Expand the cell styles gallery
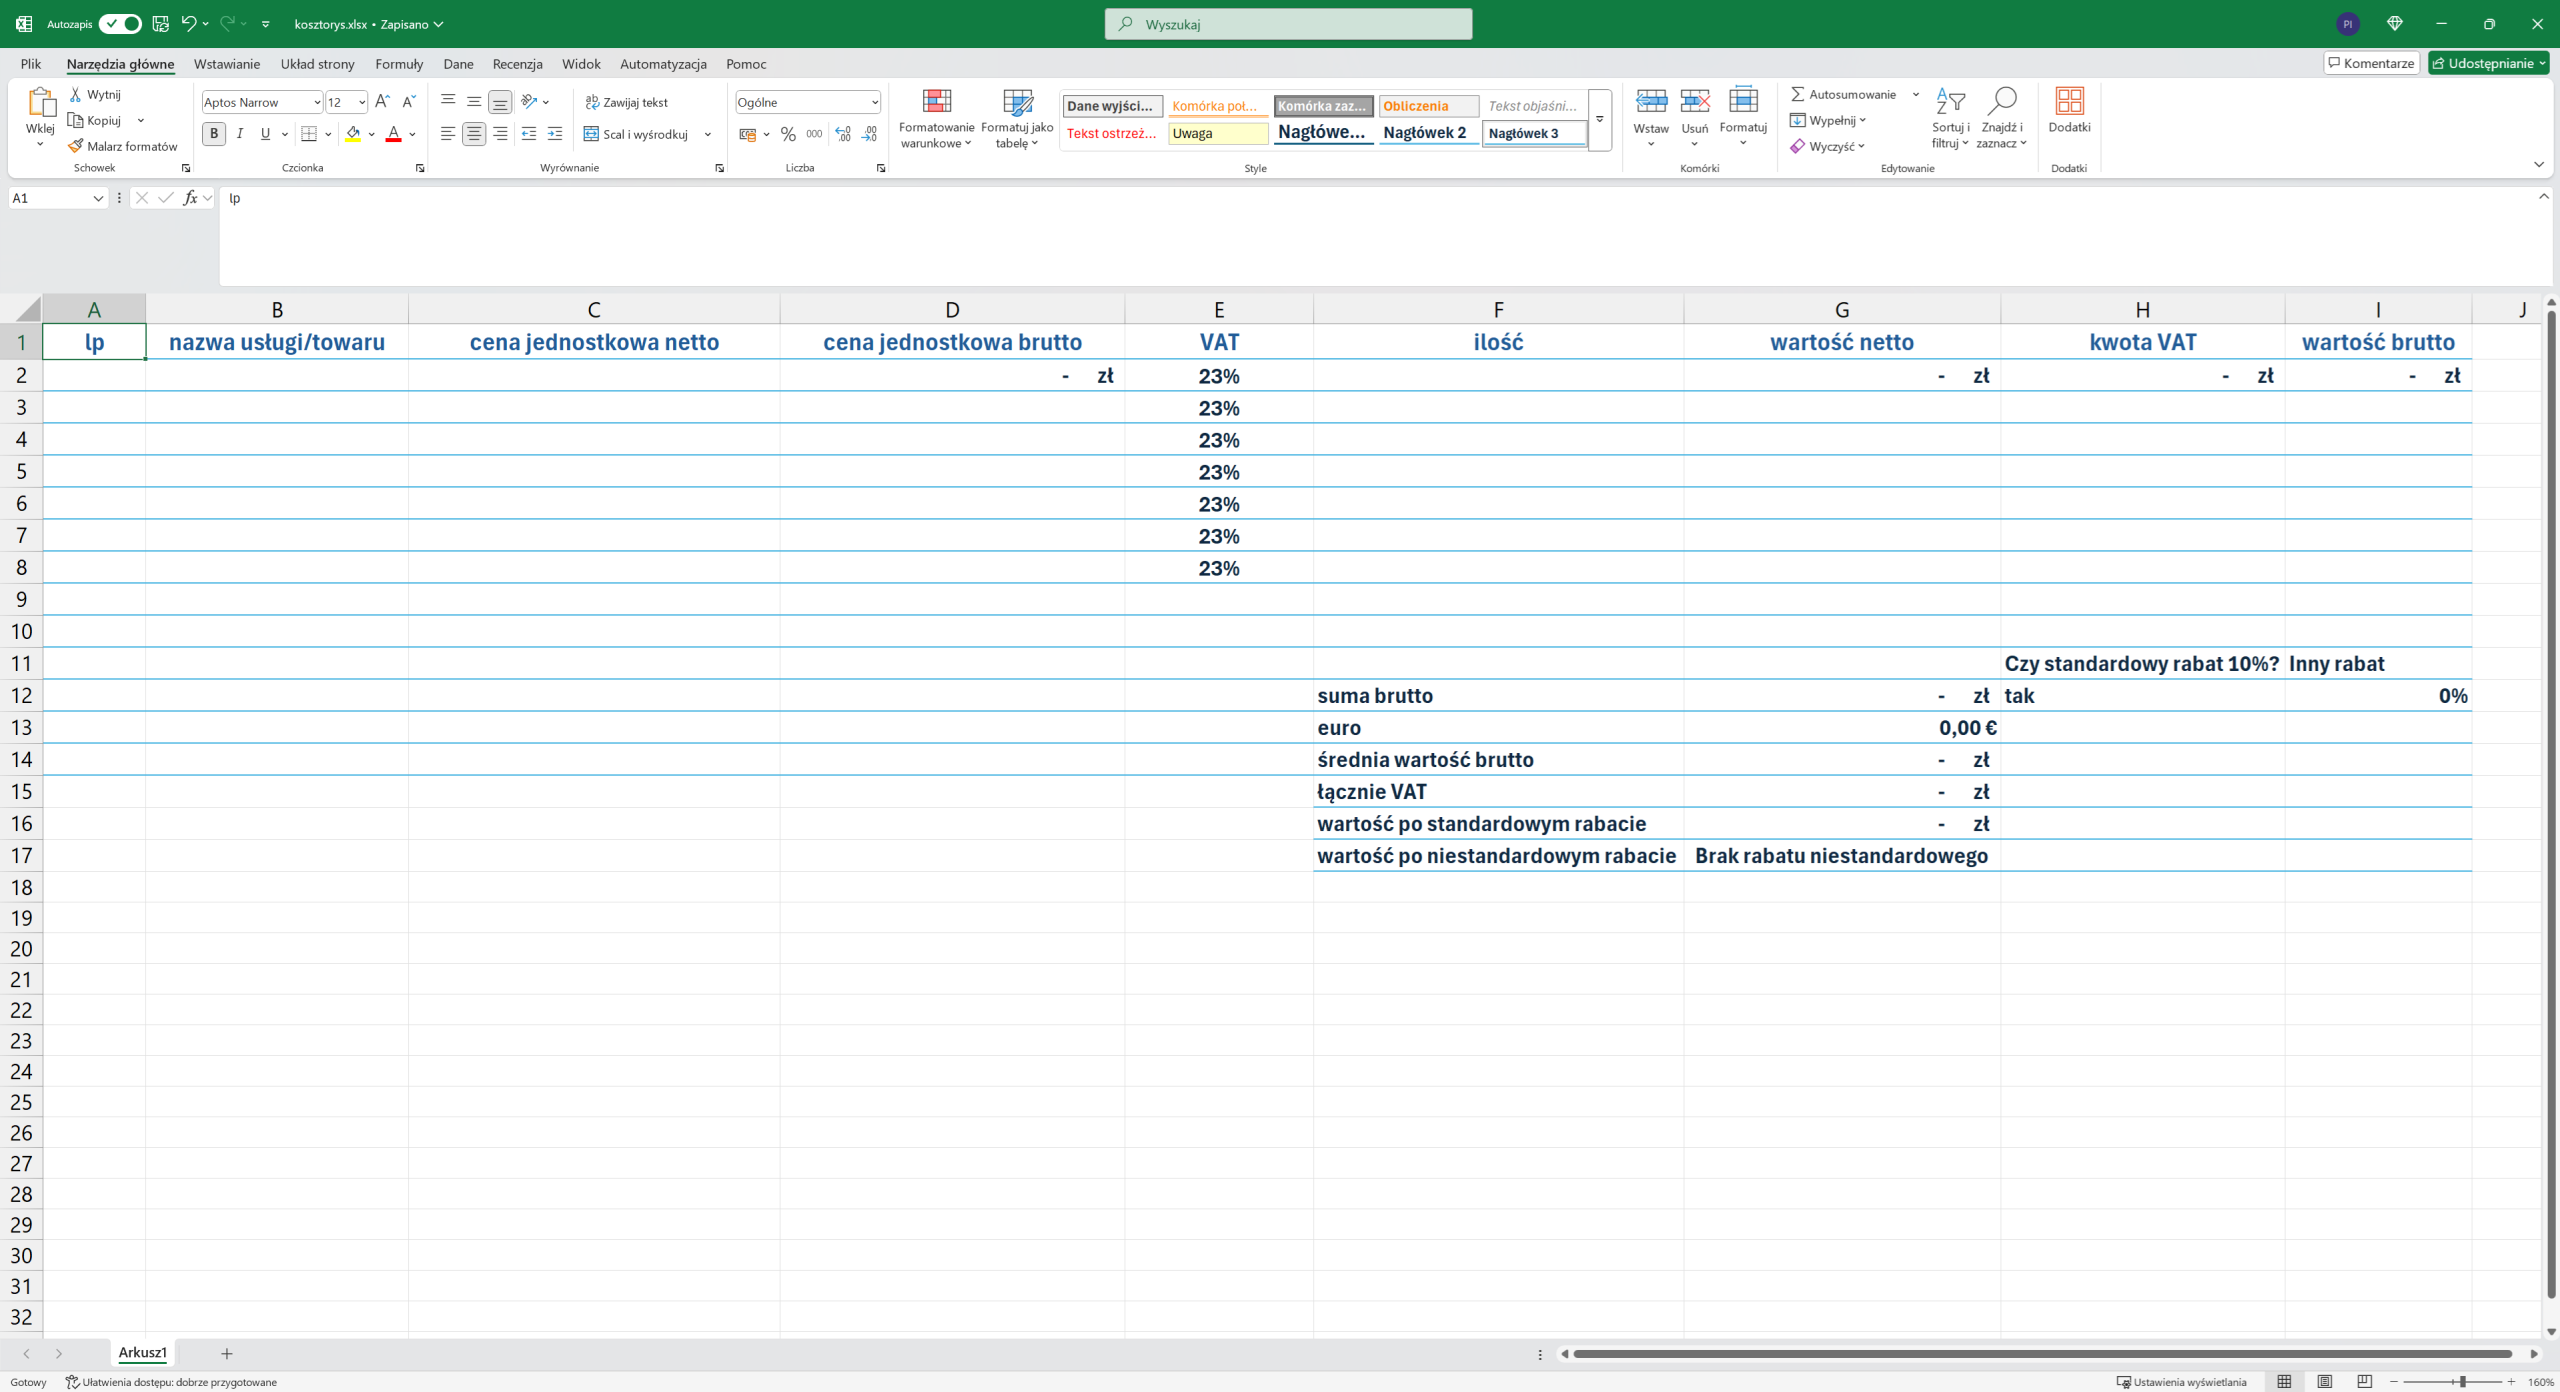The image size is (2560, 1392). pos(1599,120)
